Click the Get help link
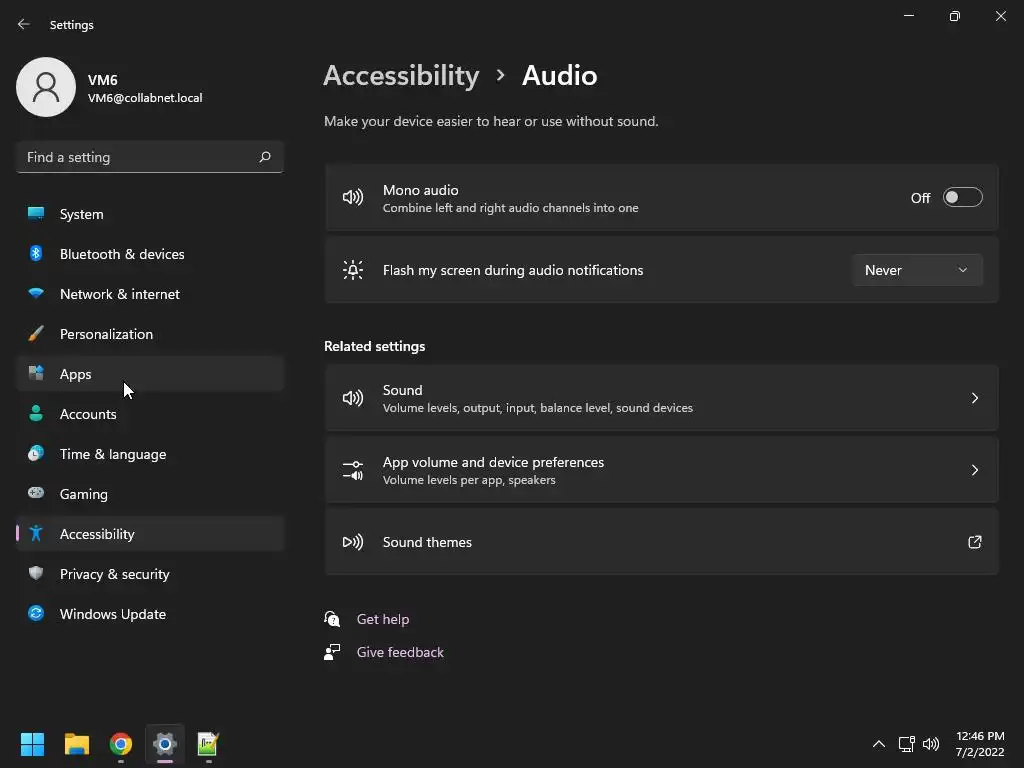Viewport: 1024px width, 768px height. pos(383,619)
